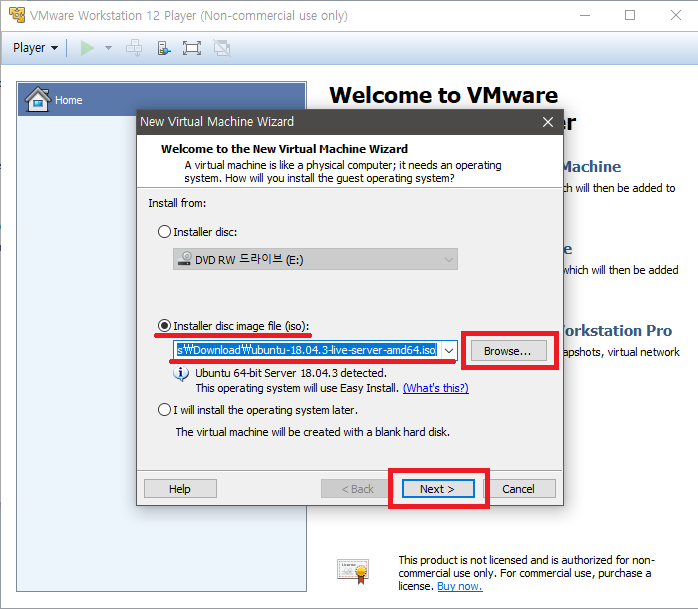Enter full screen mode via toolbar icon
This screenshot has height=609, width=698.
coord(192,48)
